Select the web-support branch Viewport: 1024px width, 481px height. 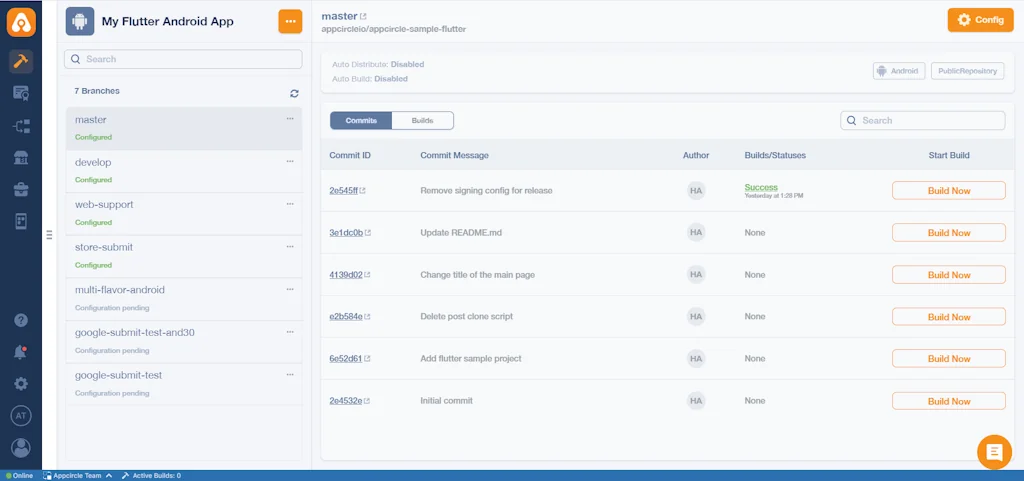(184, 213)
